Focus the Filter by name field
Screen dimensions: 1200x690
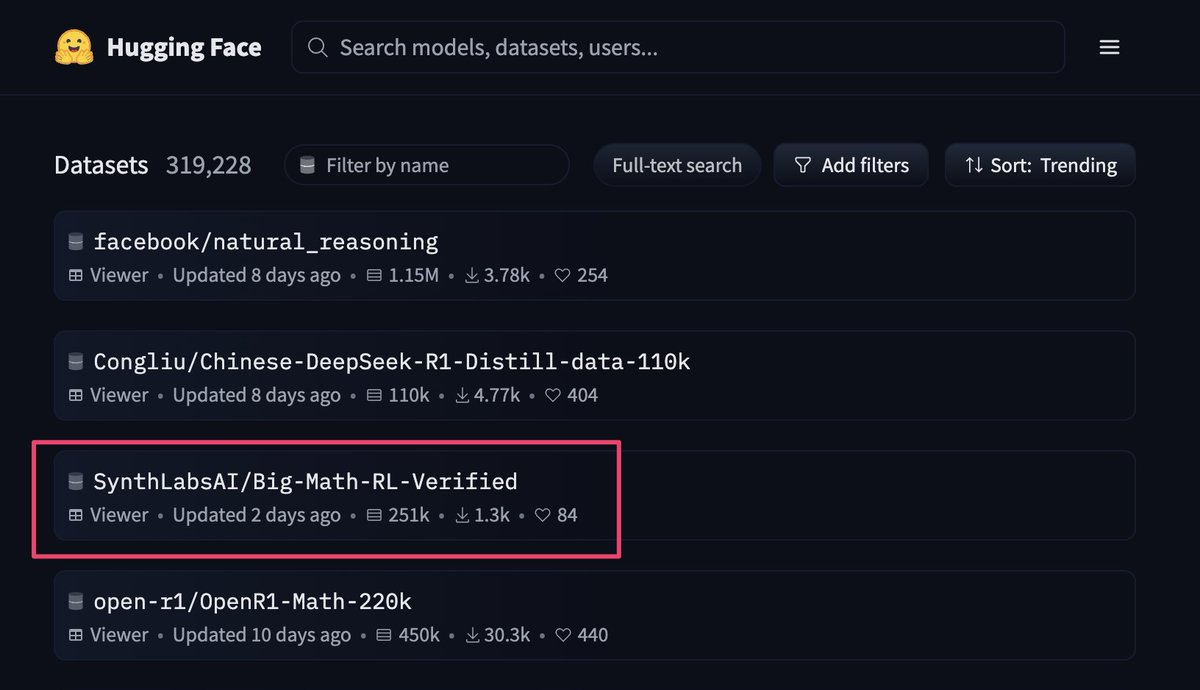pyautogui.click(x=427, y=165)
